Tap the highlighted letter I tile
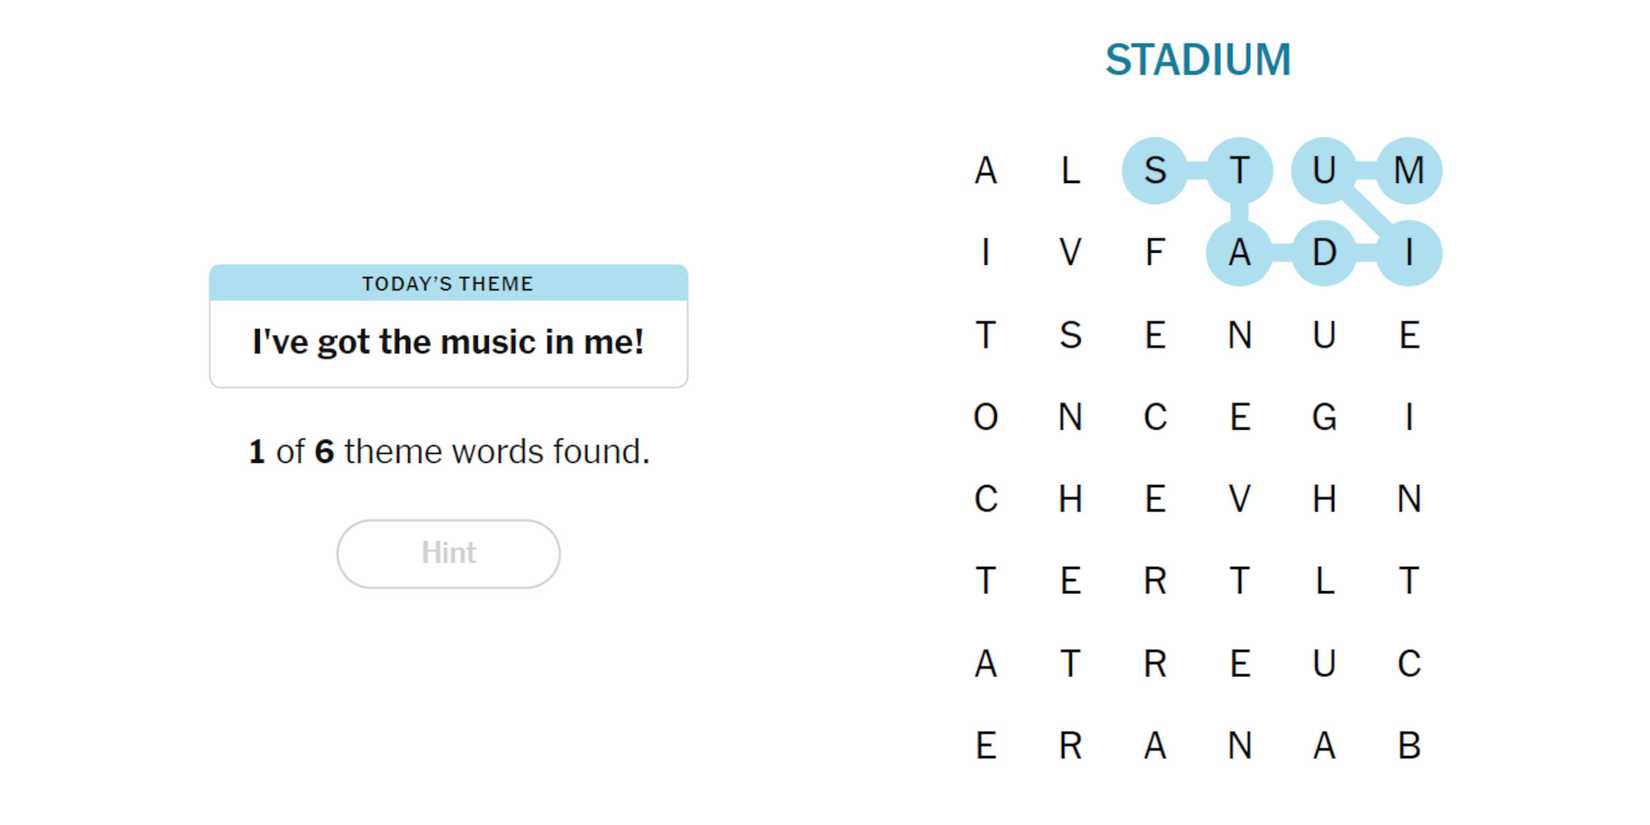Screen dimensions: 1650x825 pyautogui.click(x=1409, y=252)
